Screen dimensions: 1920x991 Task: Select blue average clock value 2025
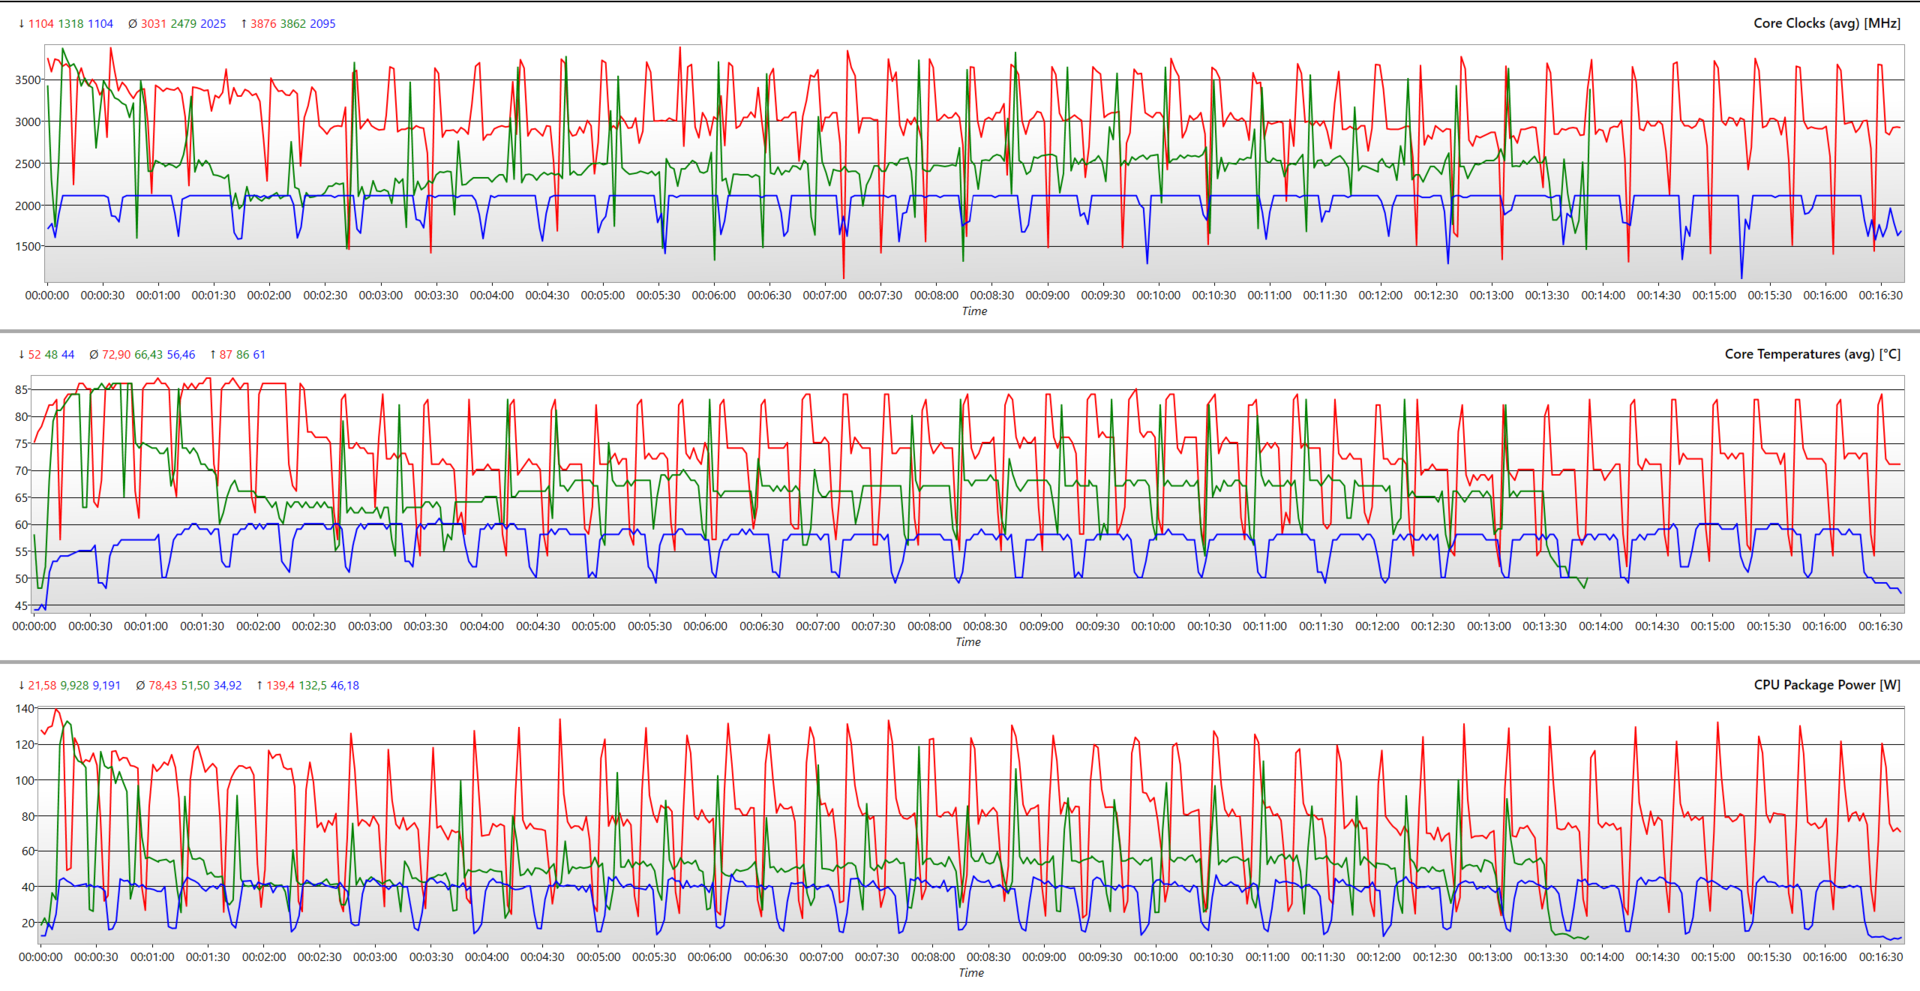(213, 24)
